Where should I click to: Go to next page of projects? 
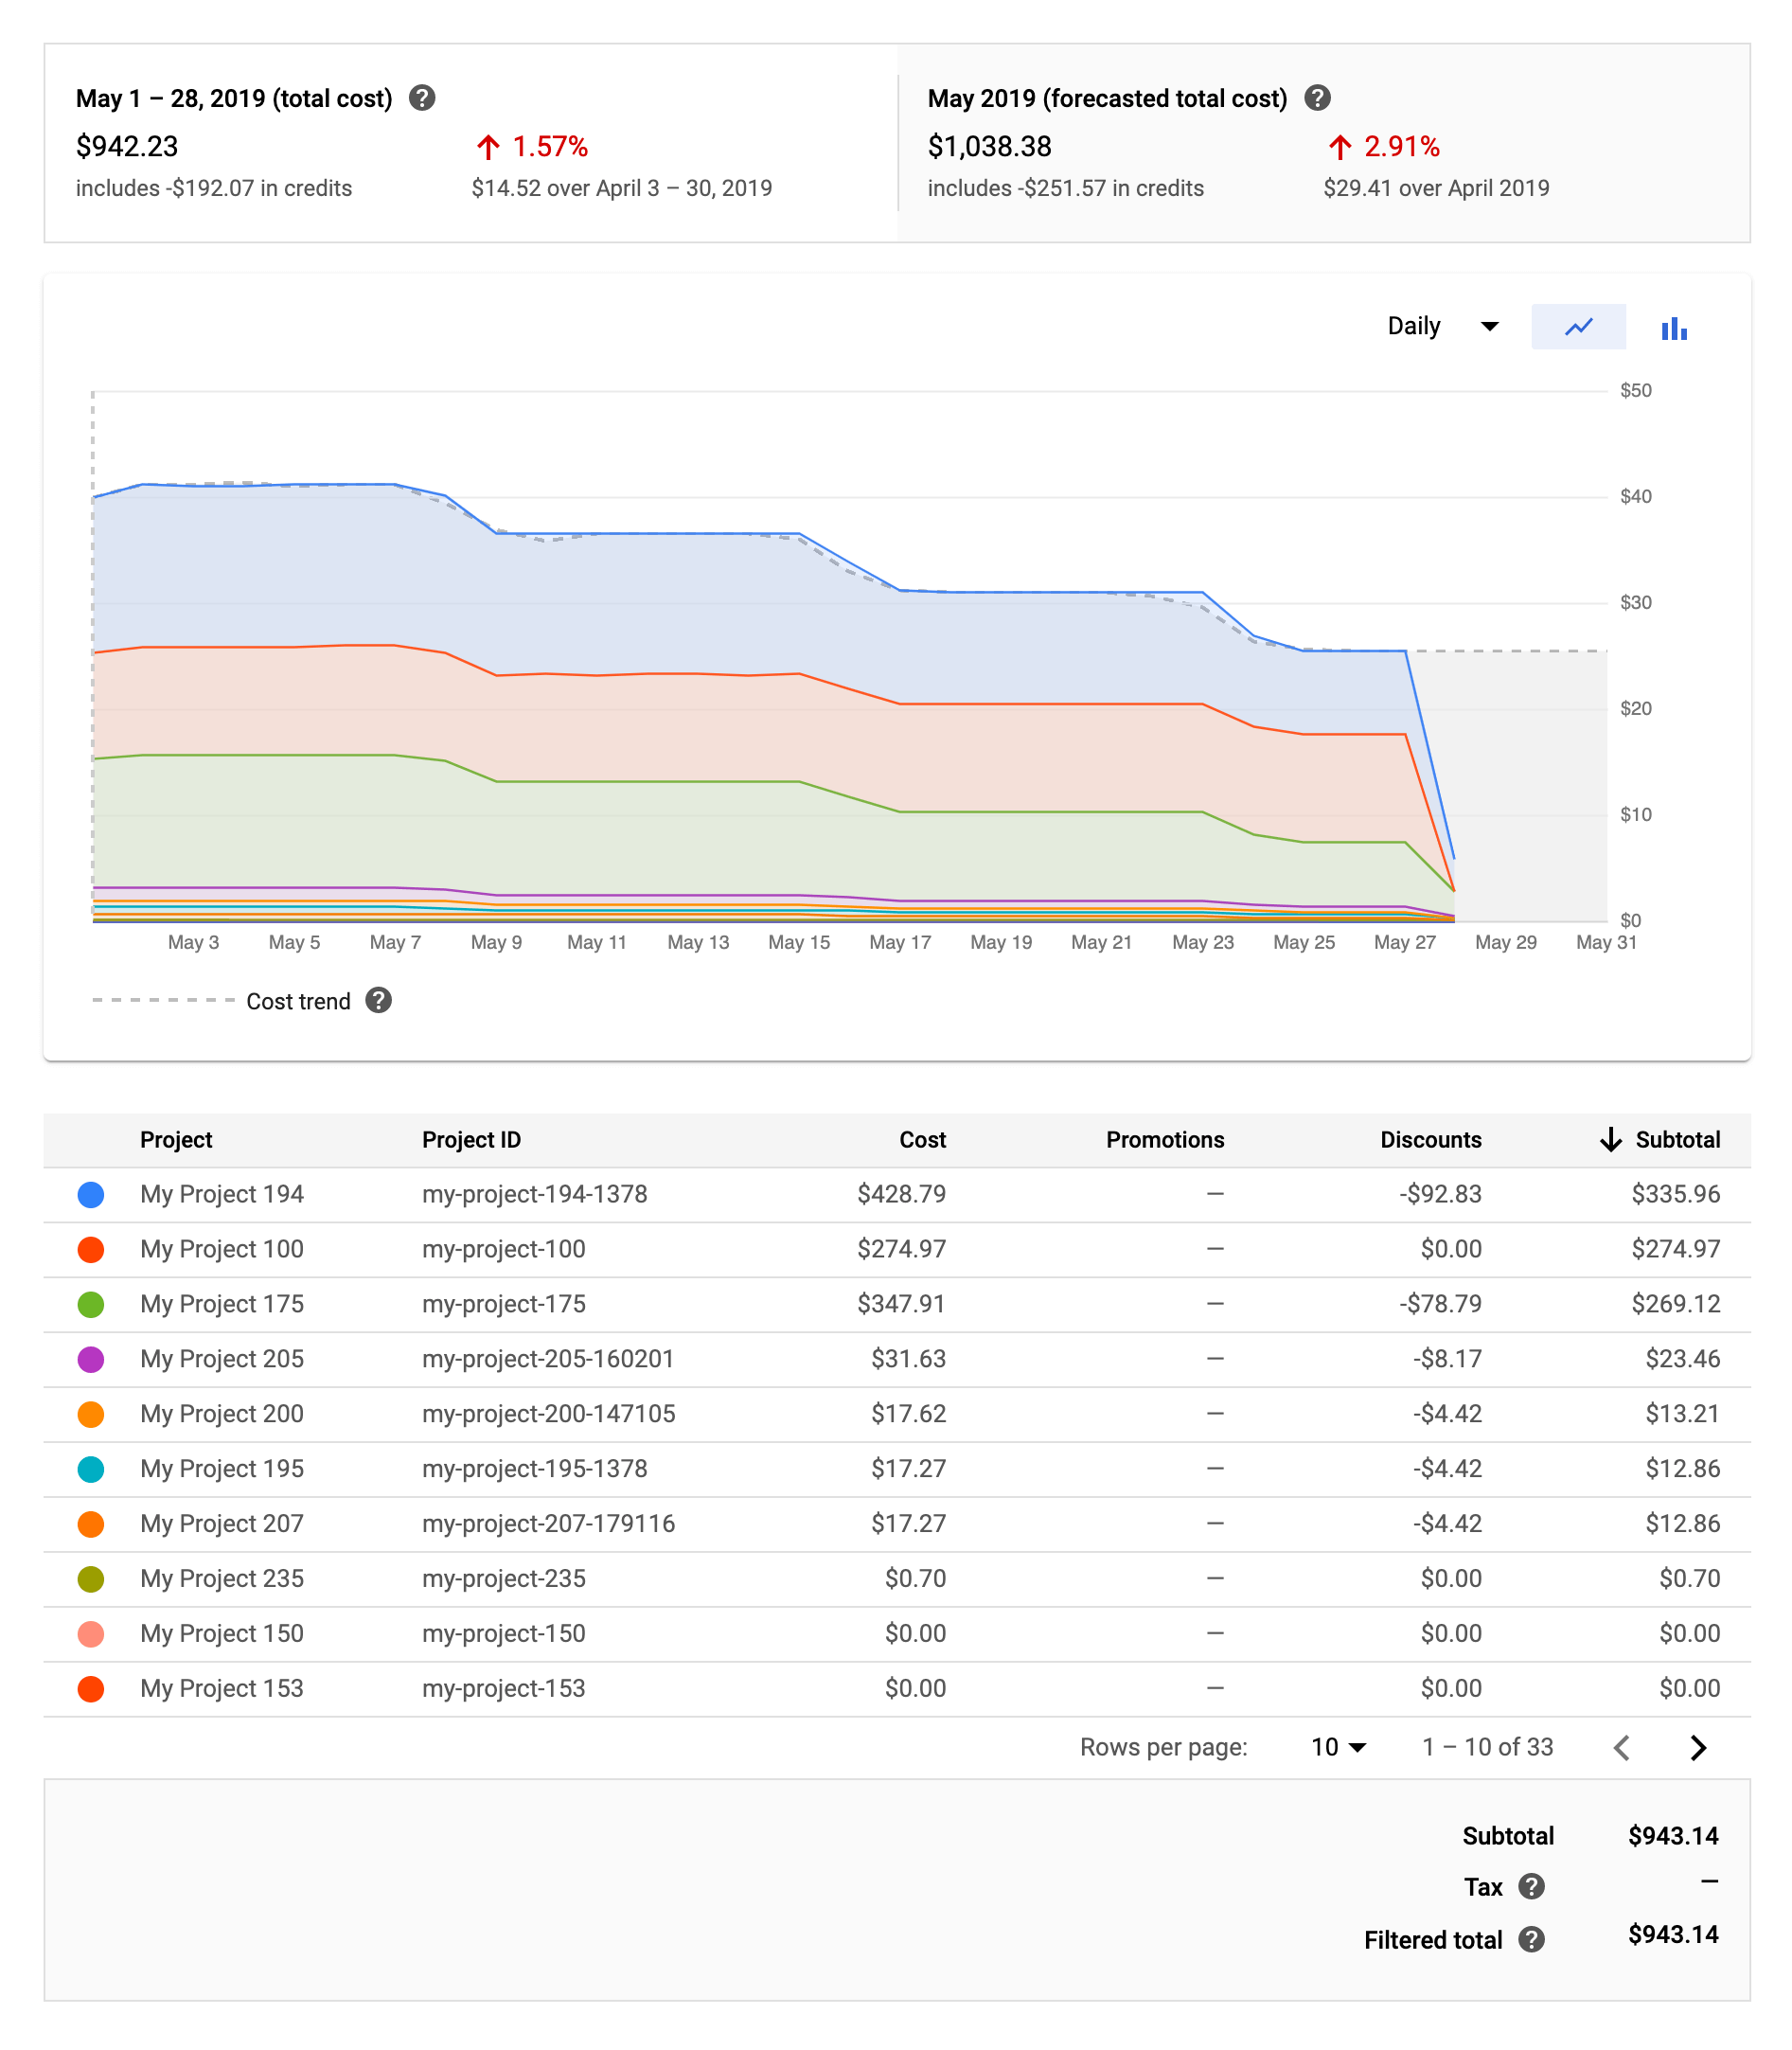click(1697, 1747)
